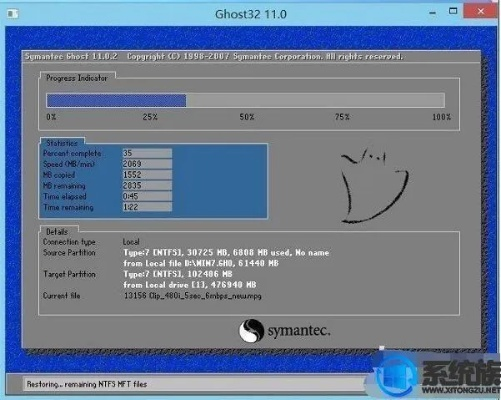Click the Current file label
Viewport: 501px width, 400px height.
[x=61, y=295]
